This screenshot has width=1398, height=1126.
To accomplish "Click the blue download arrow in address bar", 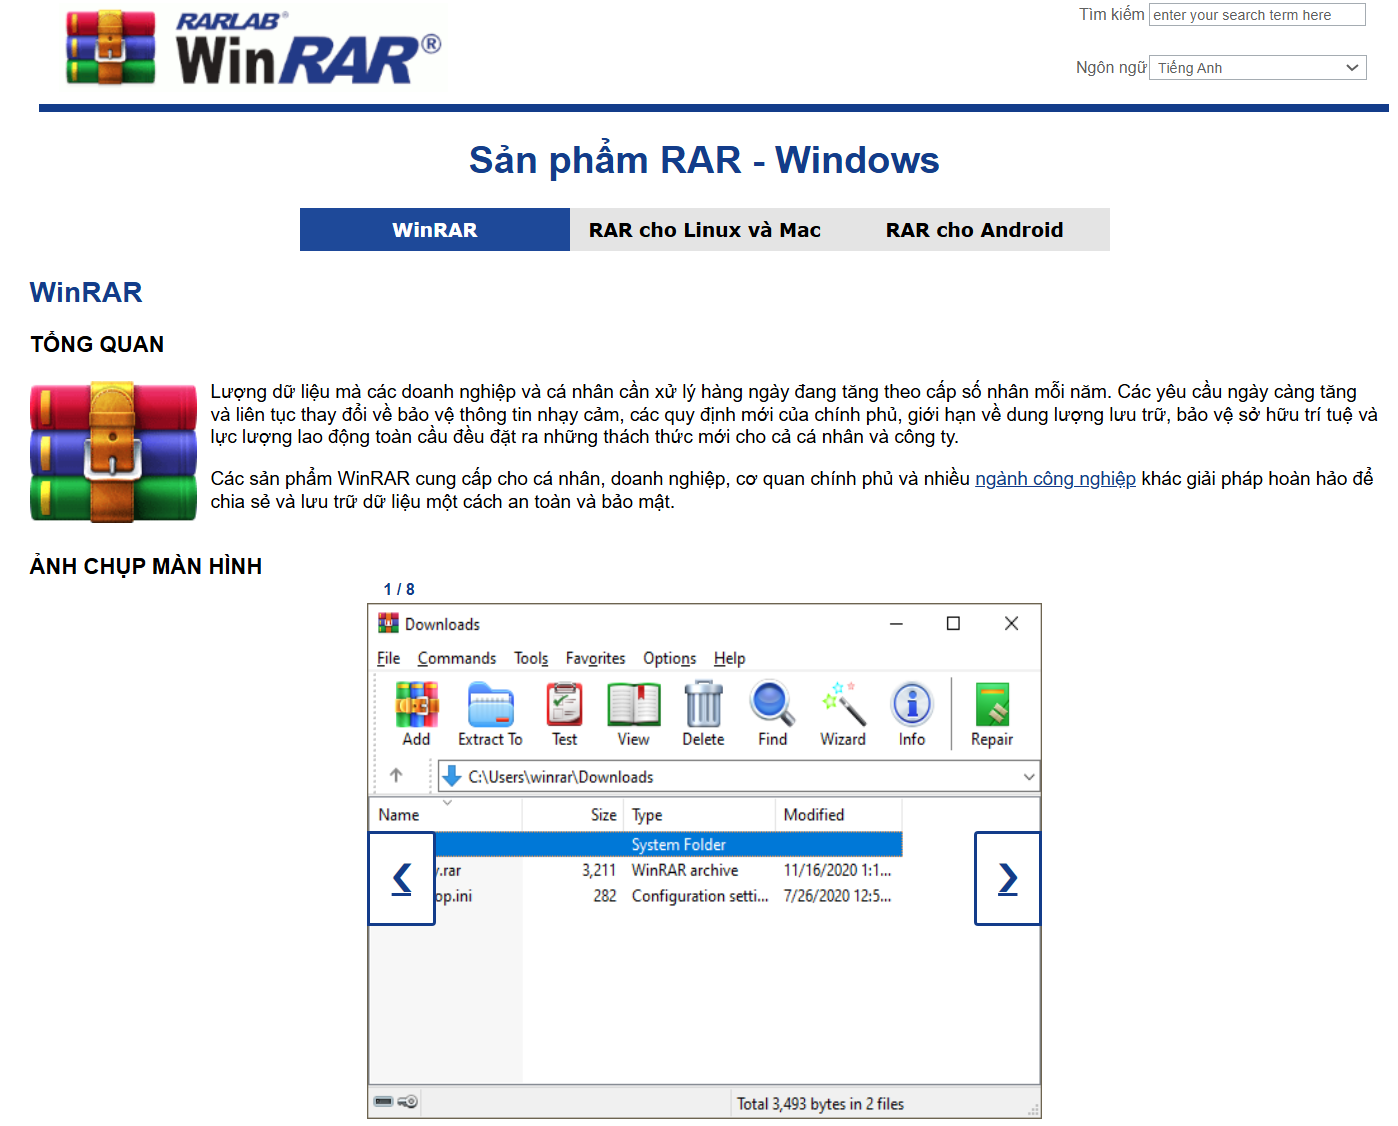I will (x=452, y=776).
